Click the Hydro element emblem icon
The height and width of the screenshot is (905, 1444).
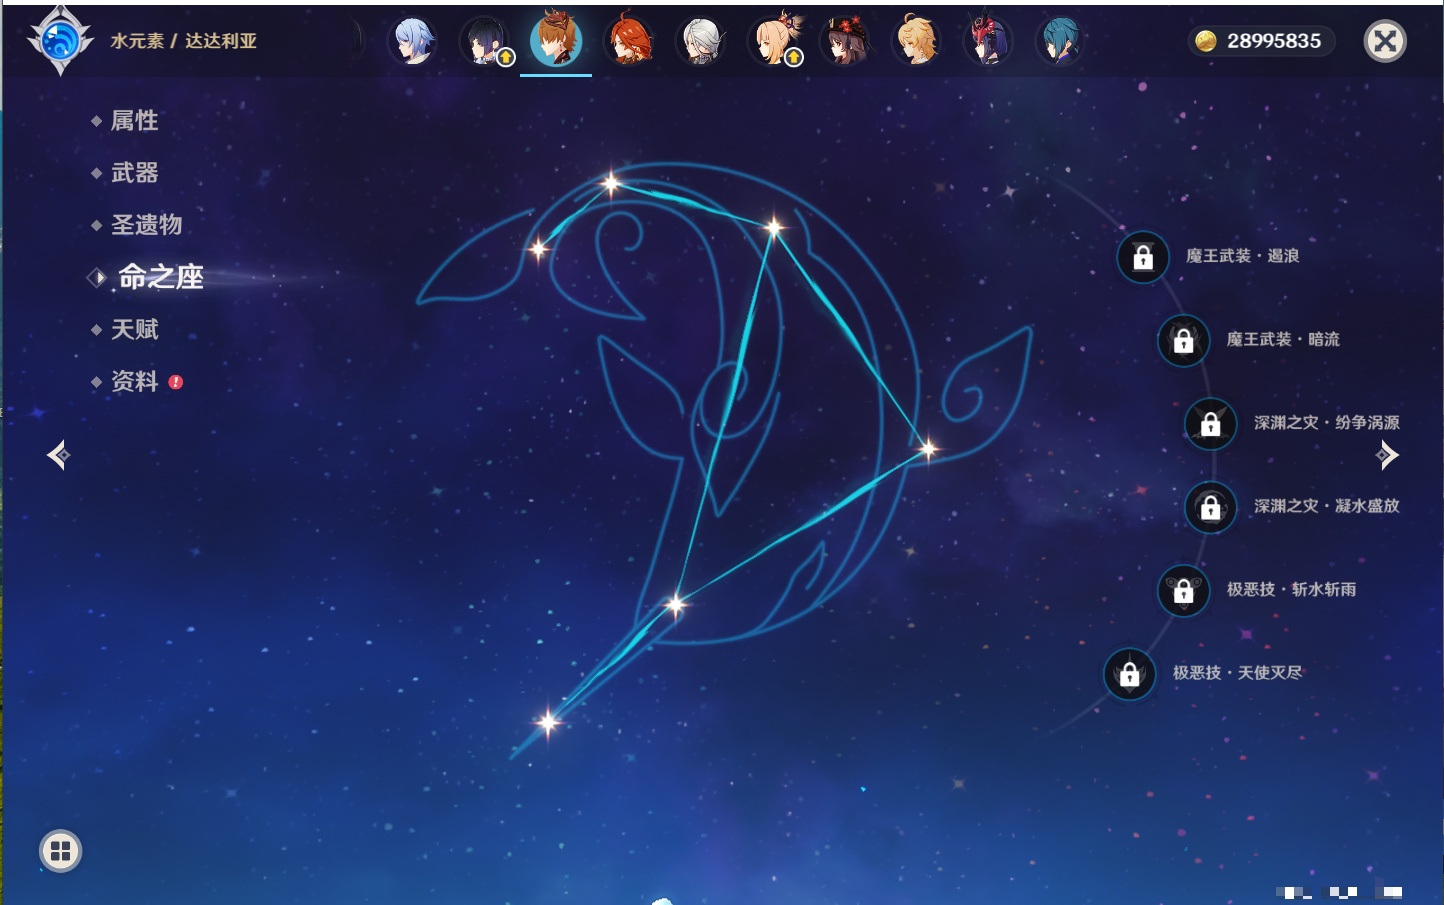(x=60, y=41)
